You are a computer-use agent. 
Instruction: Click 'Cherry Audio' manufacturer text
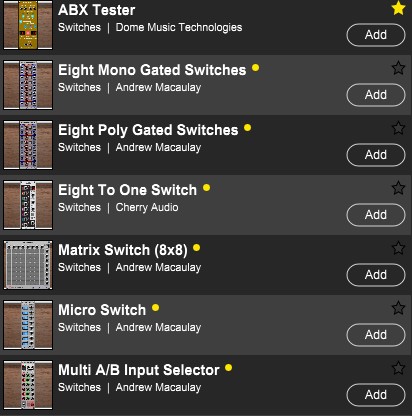point(147,208)
